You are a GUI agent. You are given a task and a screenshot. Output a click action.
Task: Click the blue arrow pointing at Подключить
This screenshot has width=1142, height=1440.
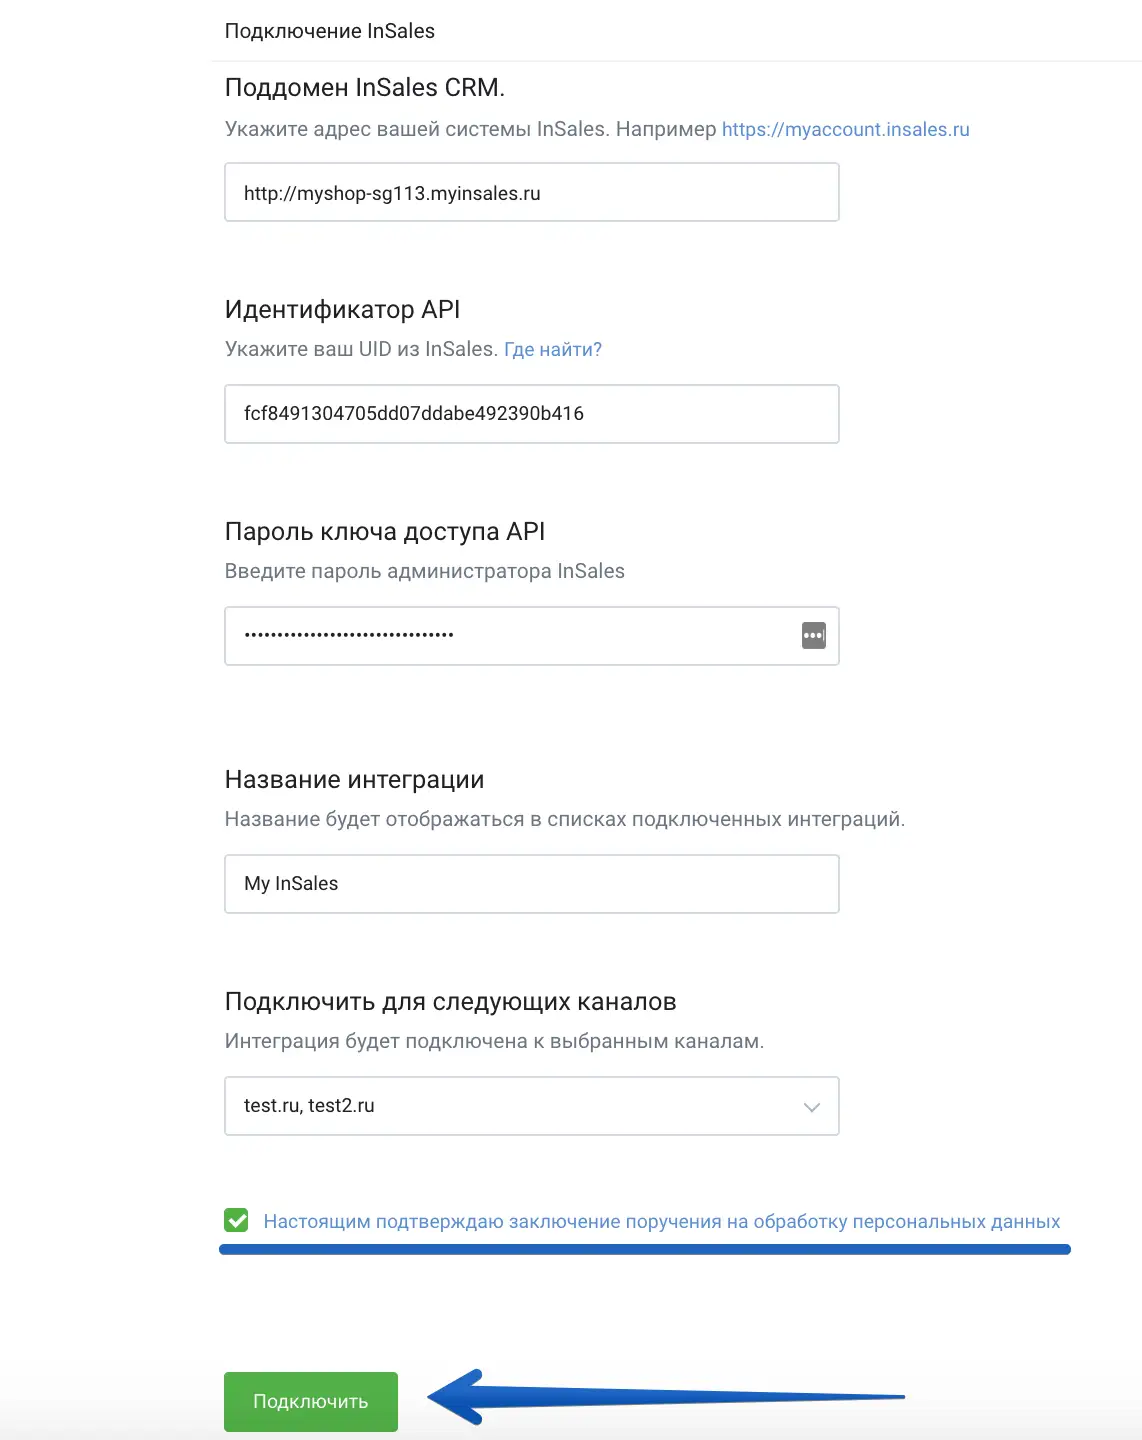coord(662,1397)
